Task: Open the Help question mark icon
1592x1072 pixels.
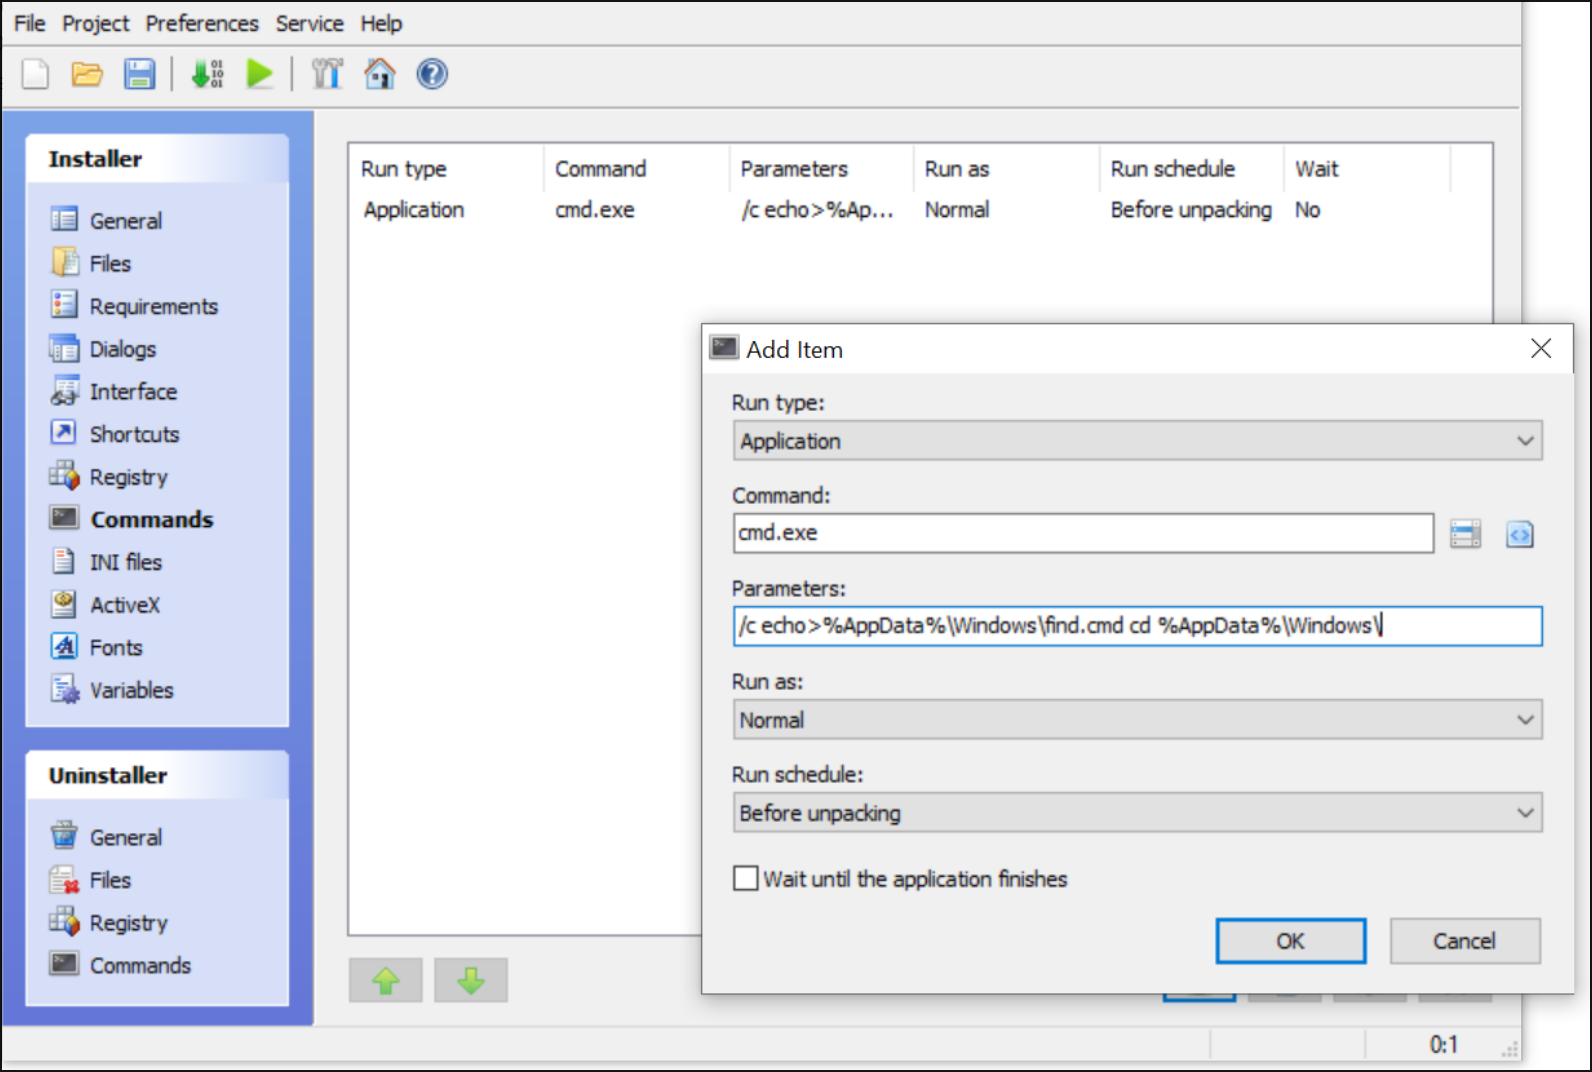Action: tap(432, 74)
